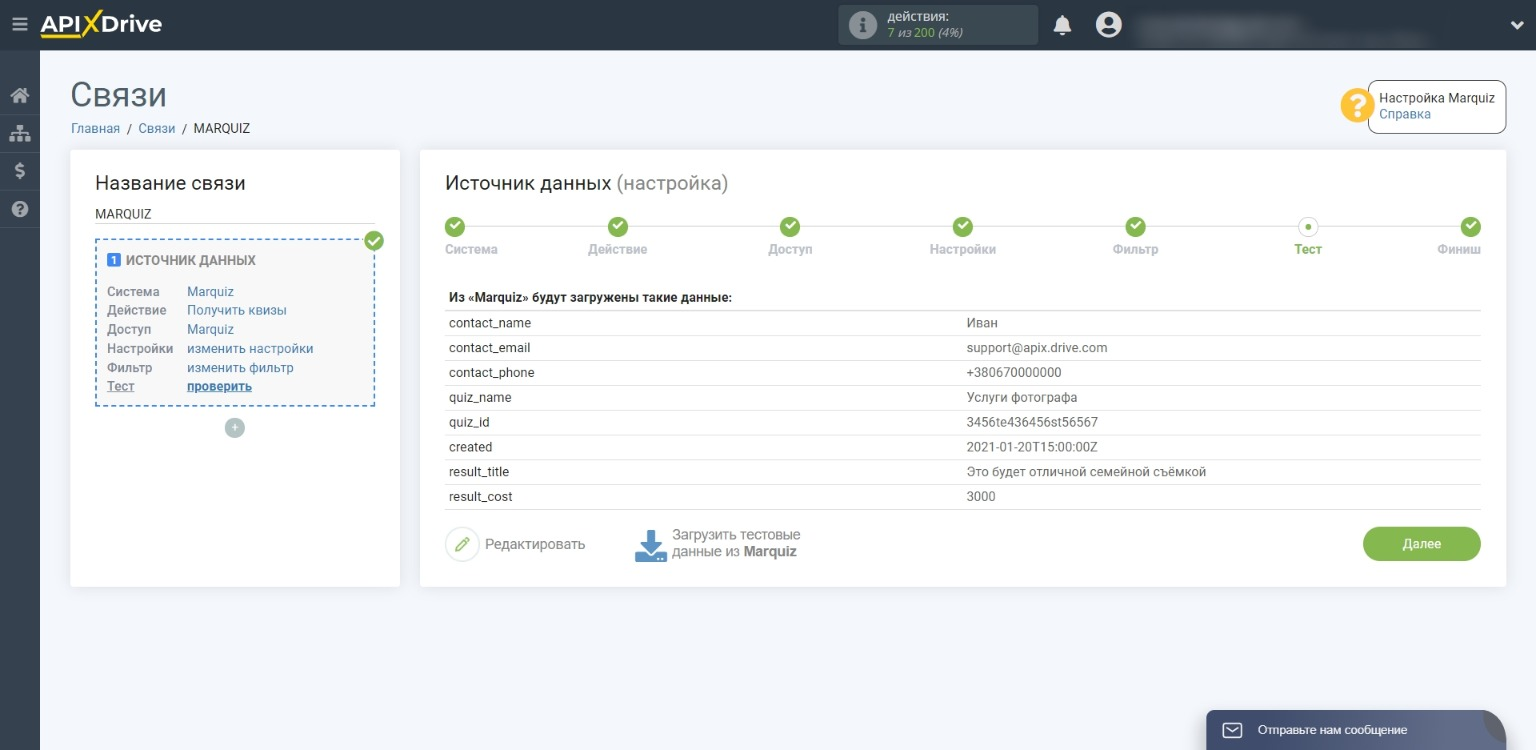Open connections sitemap icon in sidebar
This screenshot has height=750, width=1536.
19,133
